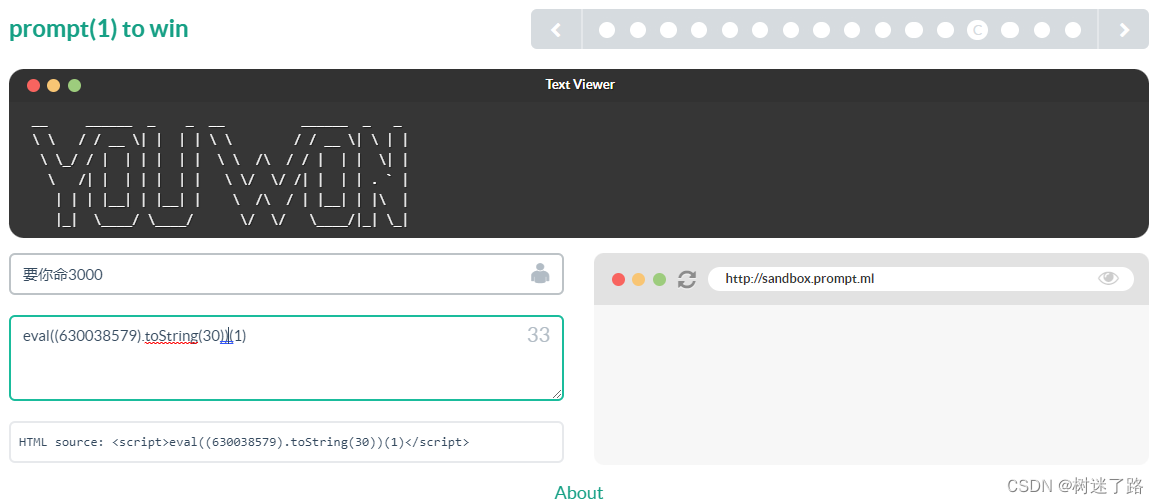Image resolution: width=1159 pixels, height=504 pixels.
Task: Go to the previous level with left chevron
Action: [557, 30]
